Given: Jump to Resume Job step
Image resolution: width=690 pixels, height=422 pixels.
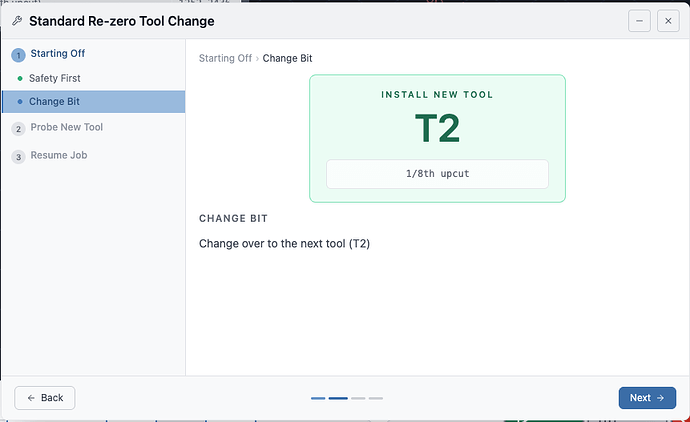Looking at the screenshot, I should click(59, 155).
